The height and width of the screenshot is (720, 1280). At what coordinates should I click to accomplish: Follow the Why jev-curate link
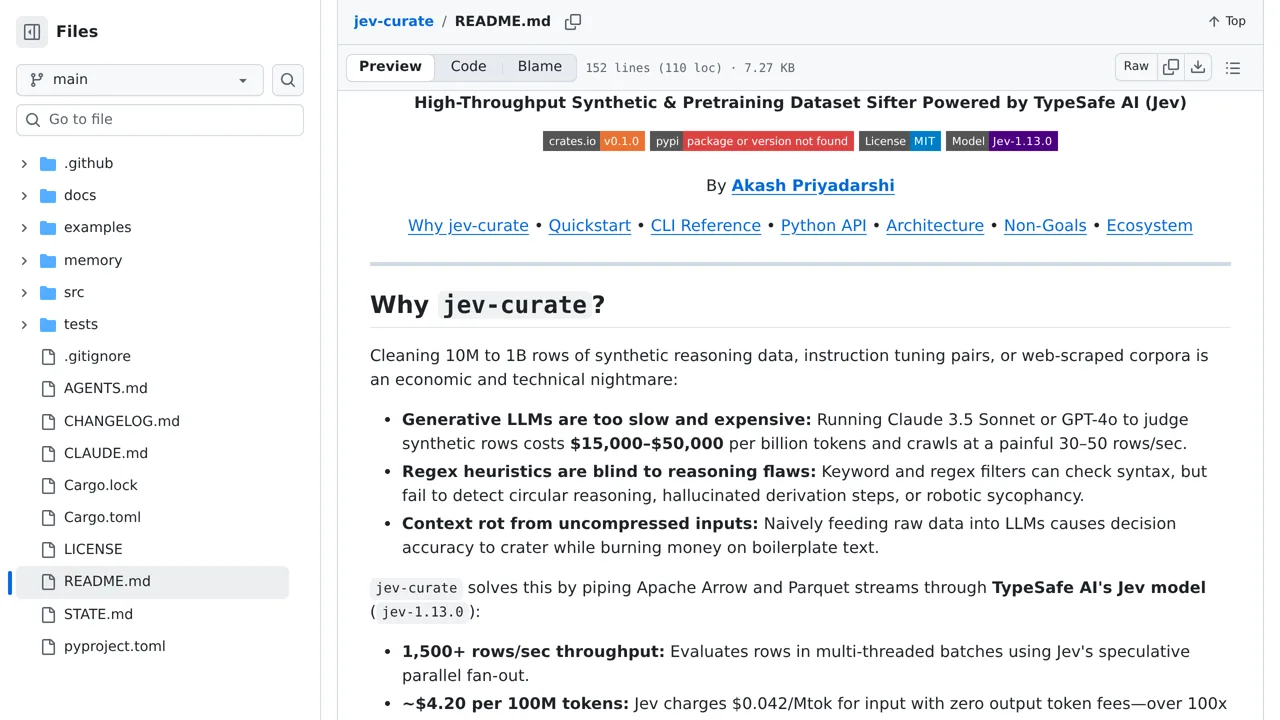pos(468,226)
